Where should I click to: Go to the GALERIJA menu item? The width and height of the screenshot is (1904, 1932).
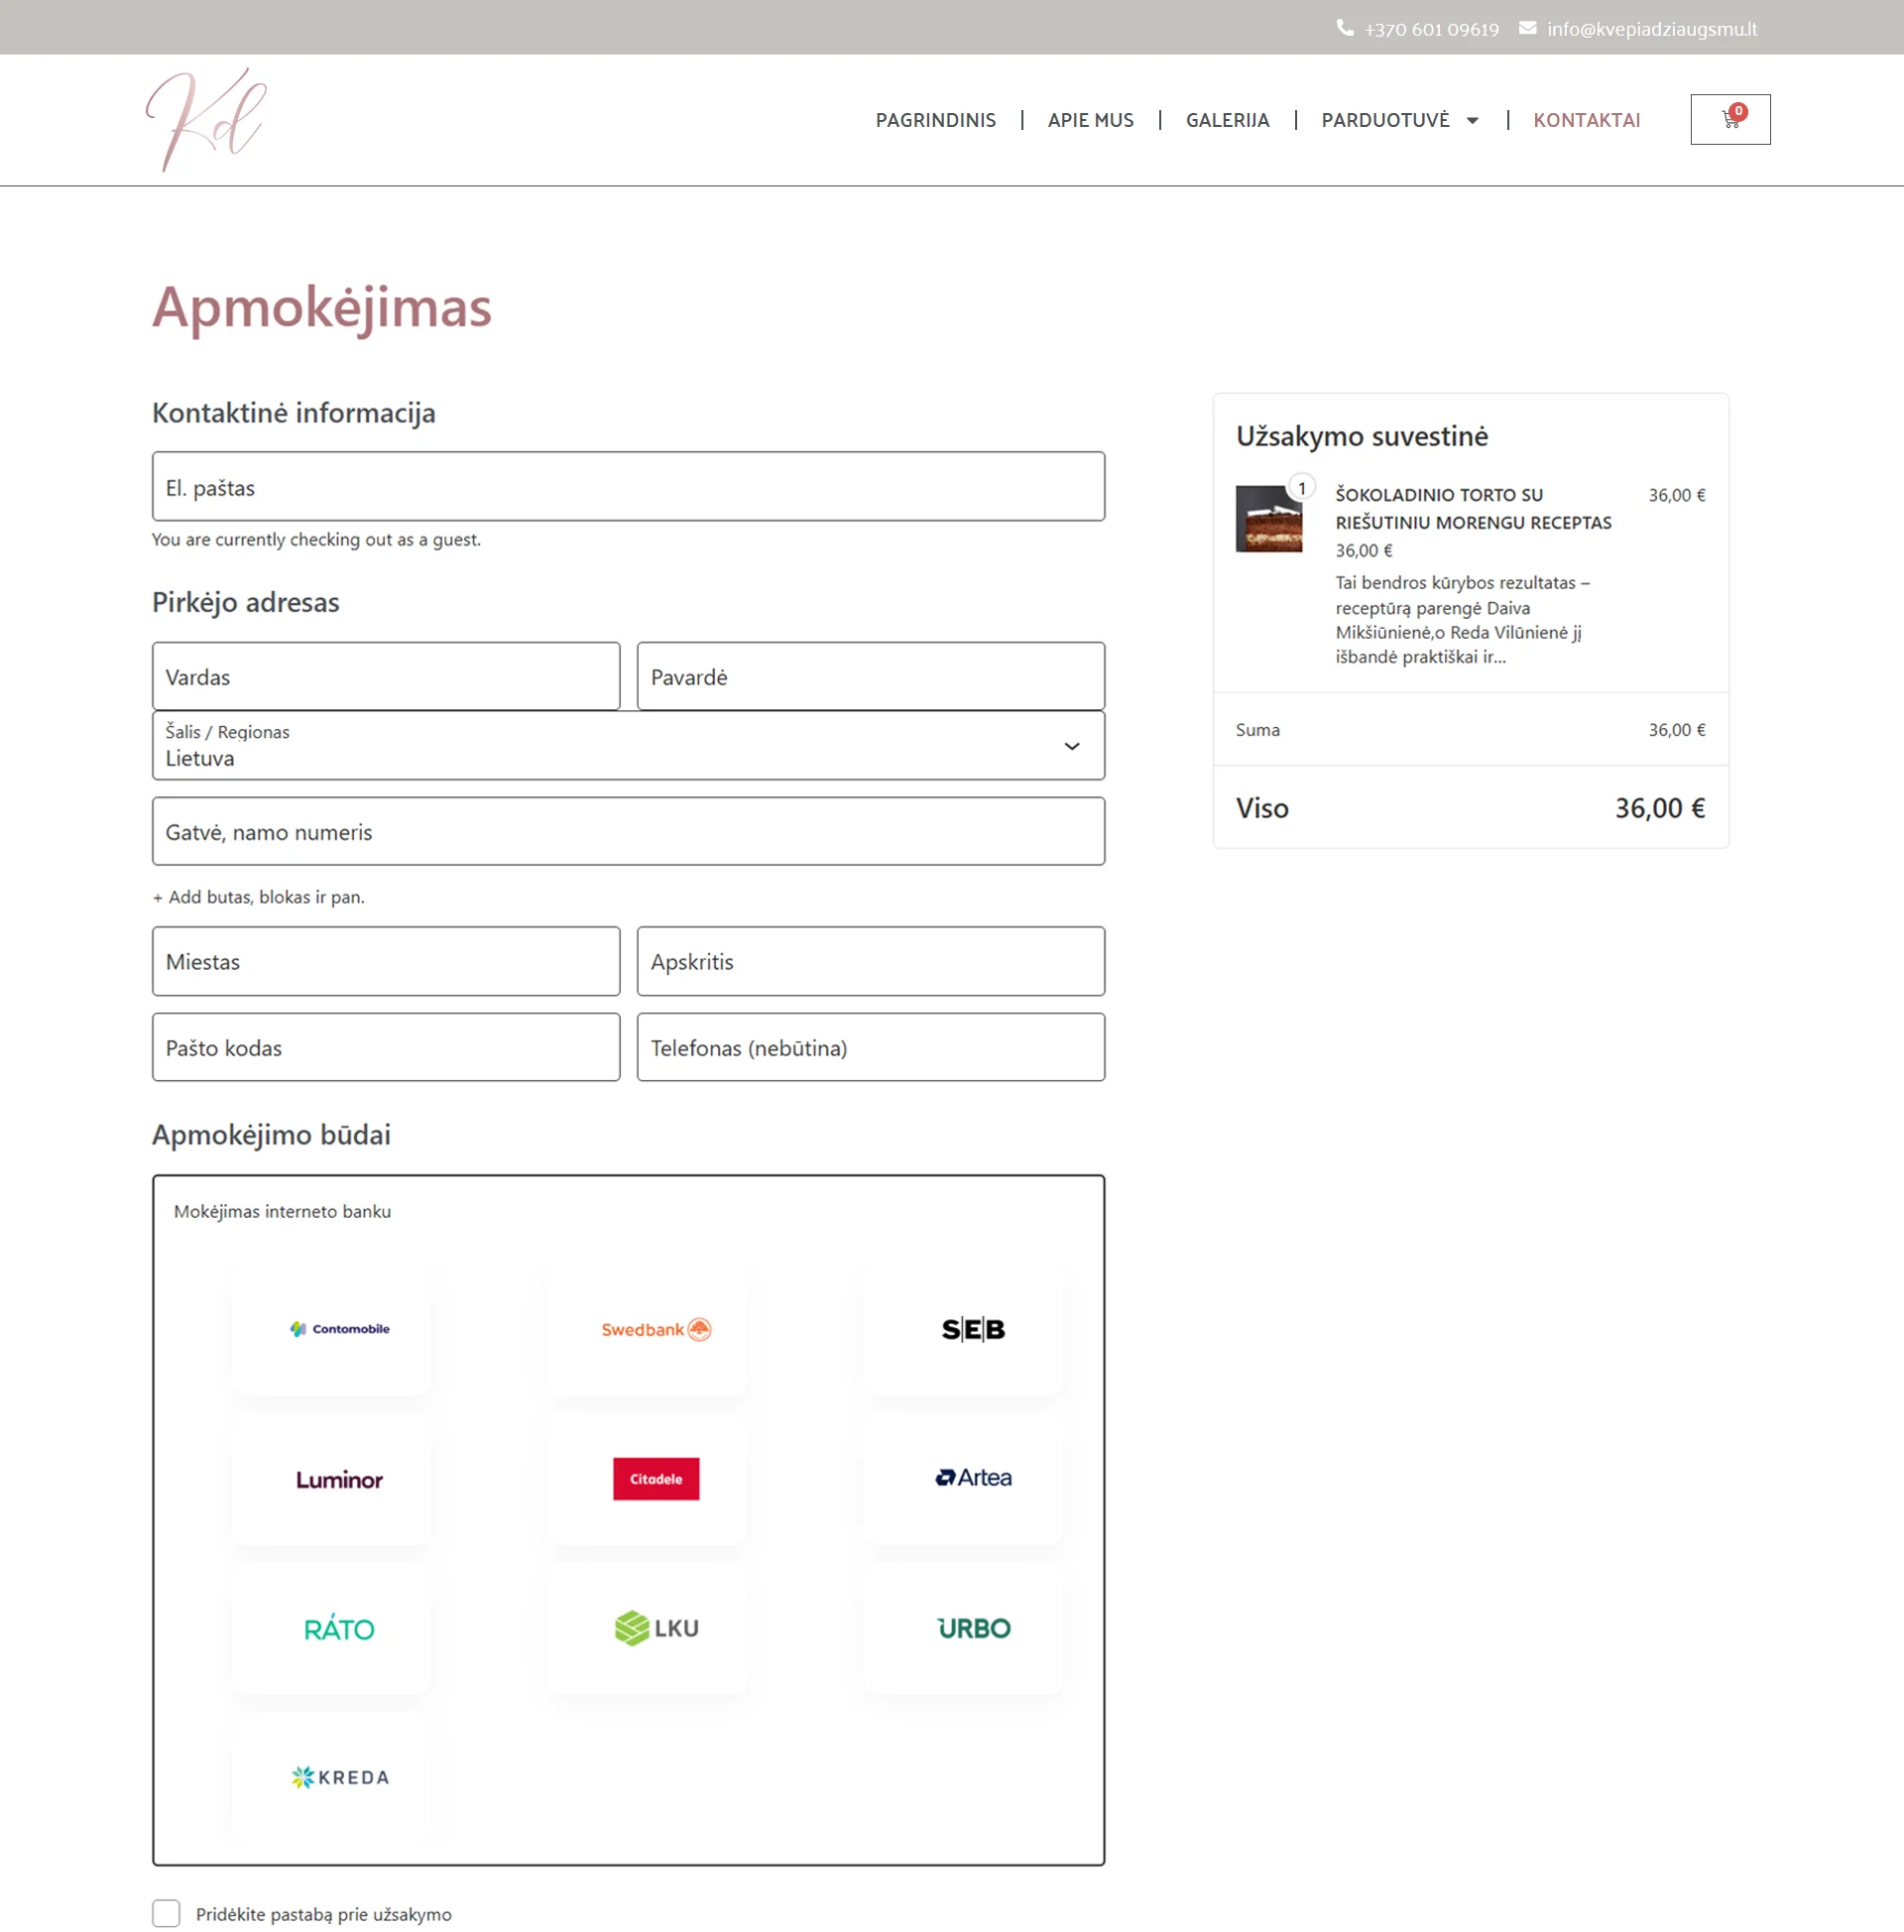click(x=1227, y=120)
